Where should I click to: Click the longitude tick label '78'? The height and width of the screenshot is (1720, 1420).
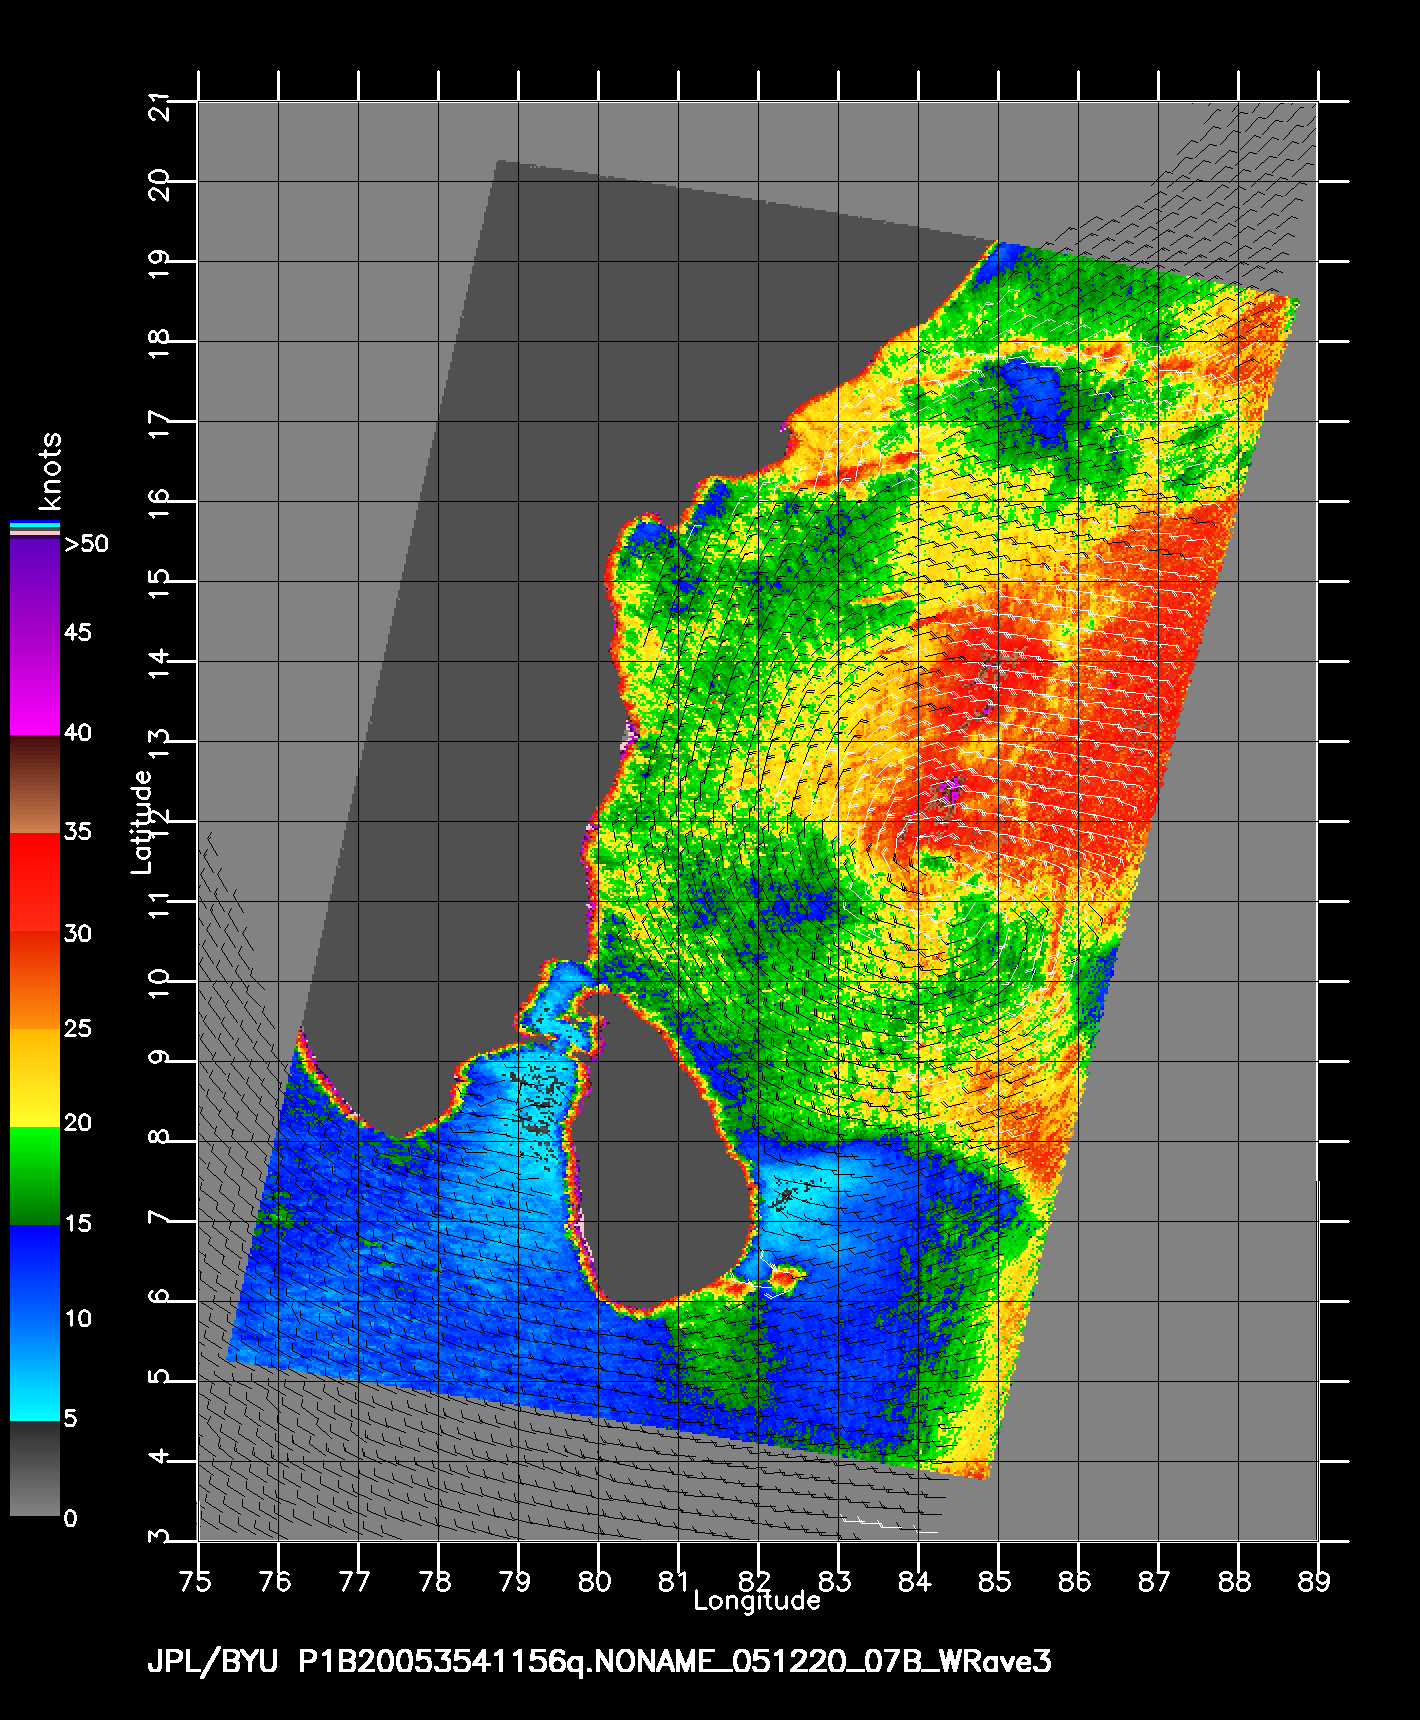pos(436,1581)
